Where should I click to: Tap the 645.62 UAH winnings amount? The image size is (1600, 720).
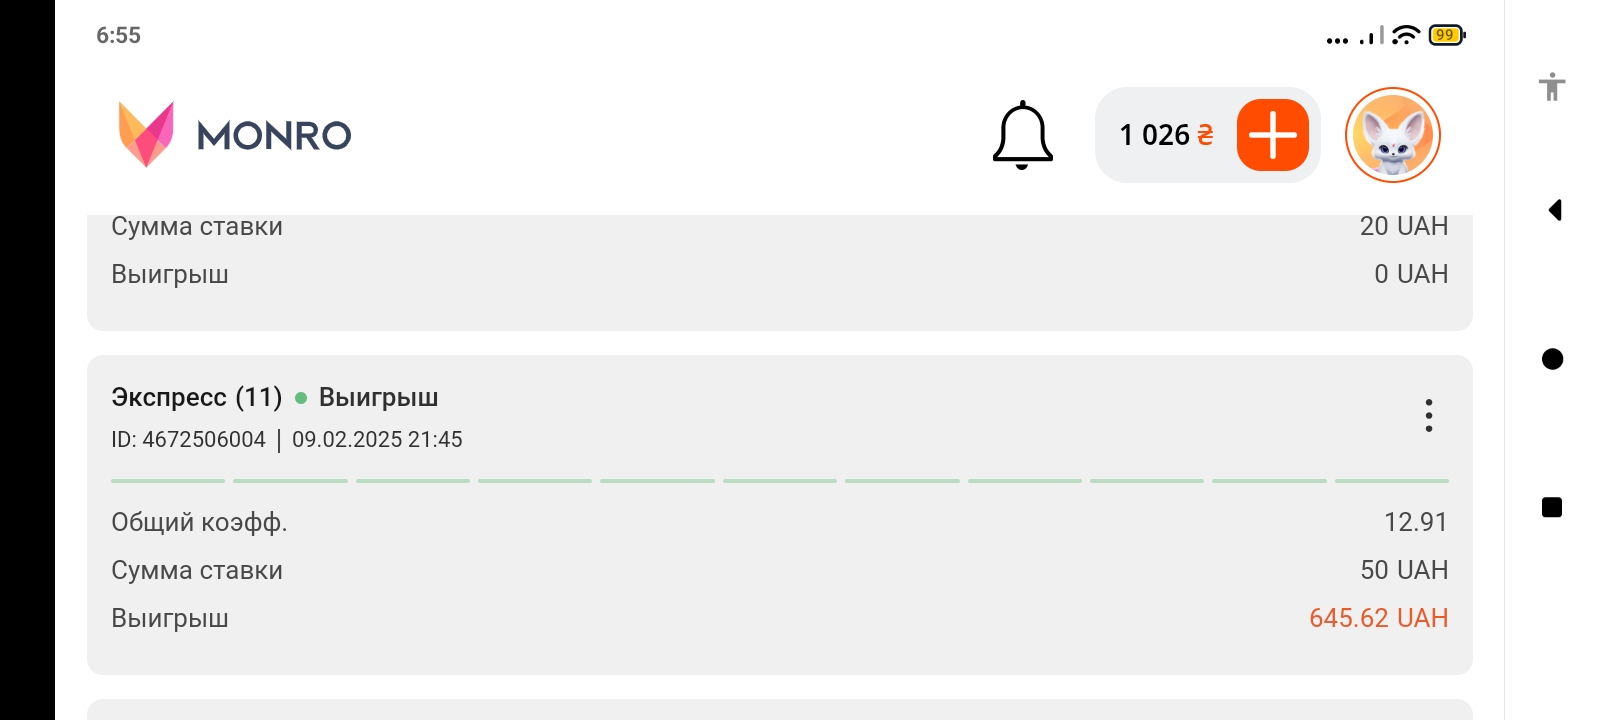pos(1378,618)
